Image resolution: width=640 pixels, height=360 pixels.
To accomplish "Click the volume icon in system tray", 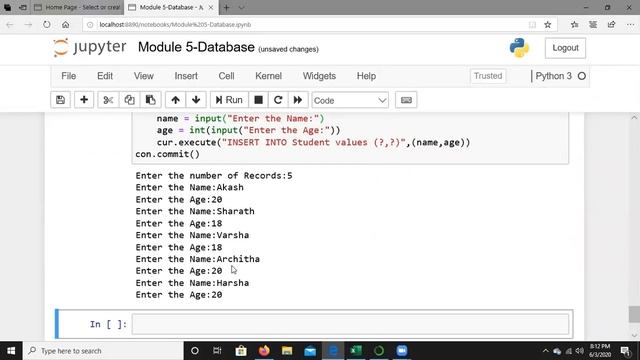I will pyautogui.click(x=580, y=351).
